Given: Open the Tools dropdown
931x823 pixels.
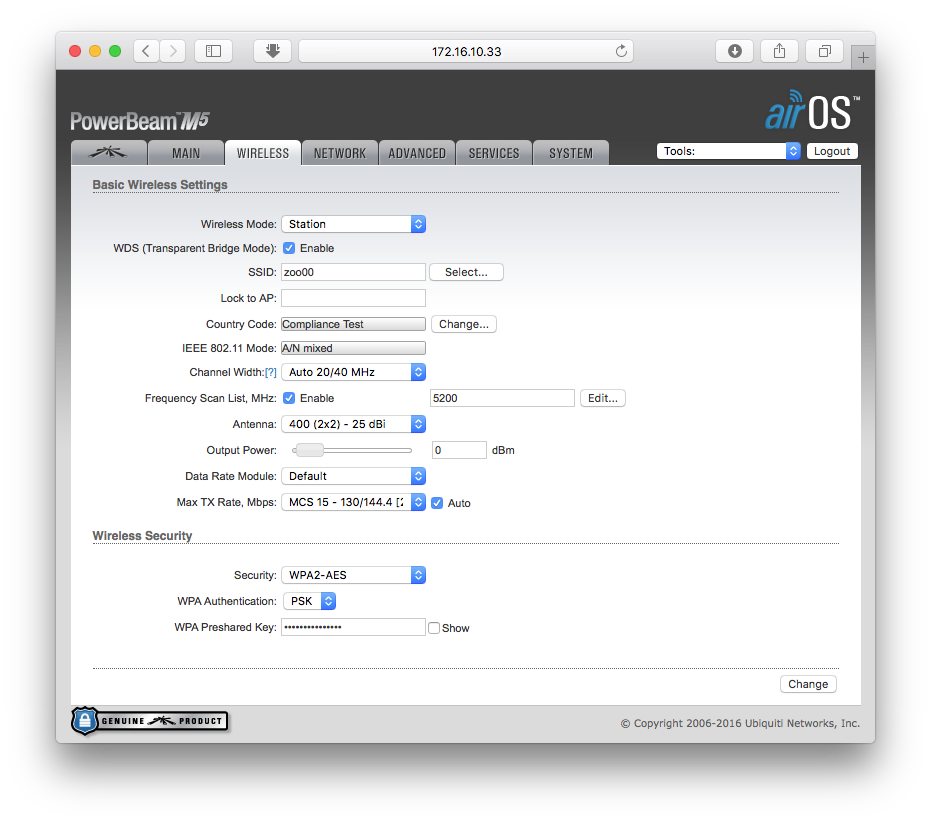Looking at the screenshot, I should point(729,151).
